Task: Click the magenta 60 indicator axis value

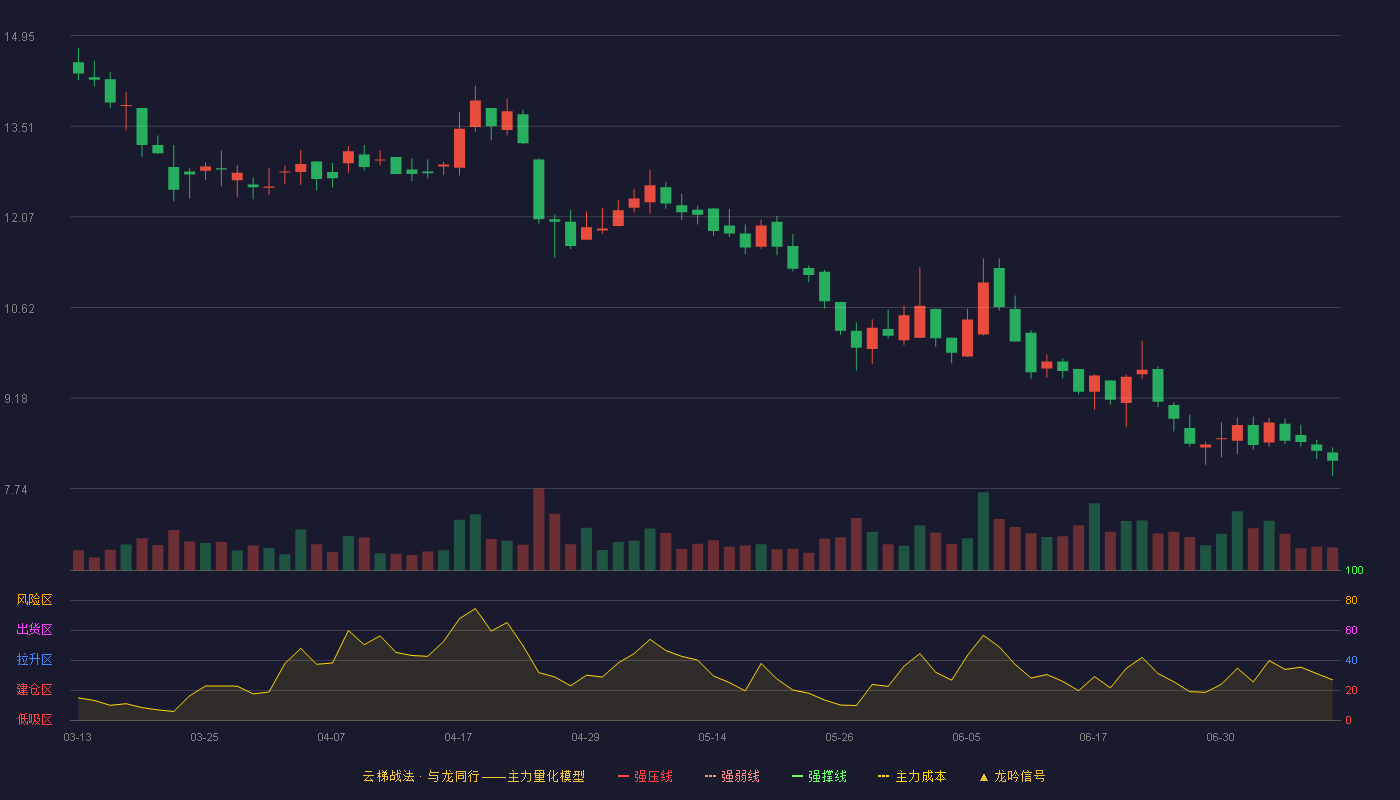Action: point(1351,630)
